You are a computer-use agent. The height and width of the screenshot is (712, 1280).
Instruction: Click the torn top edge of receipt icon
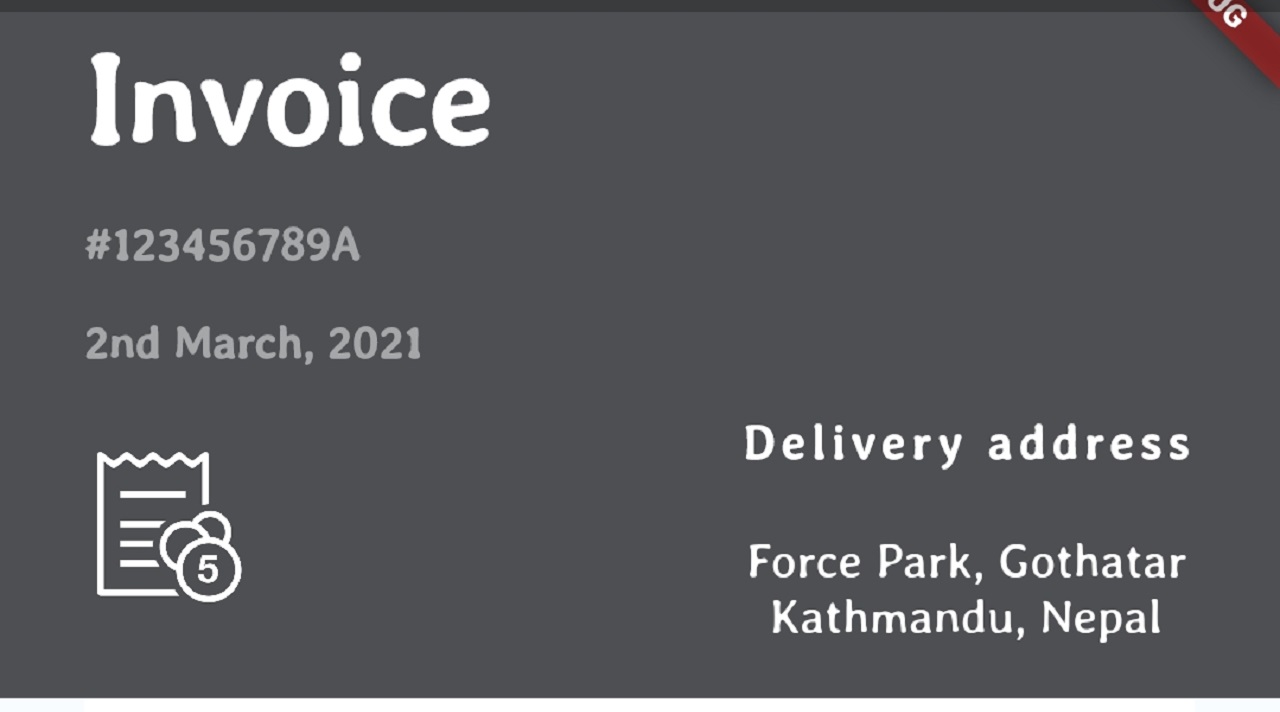pos(153,461)
